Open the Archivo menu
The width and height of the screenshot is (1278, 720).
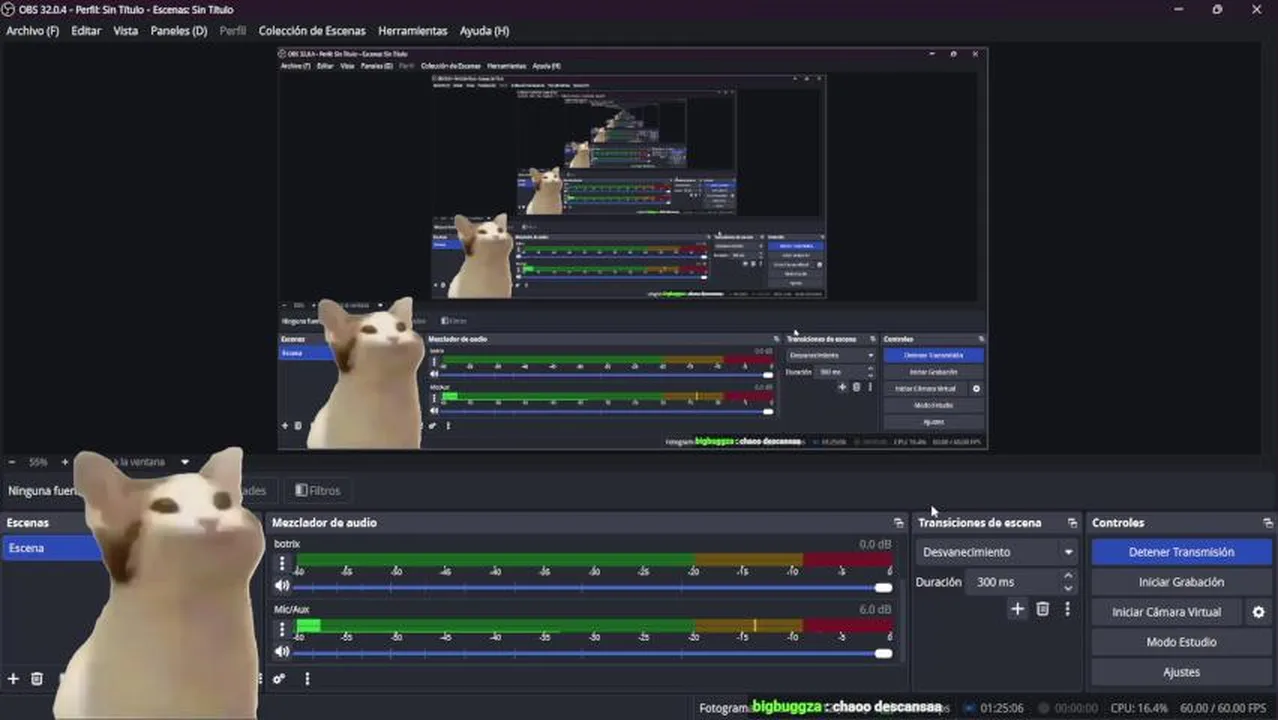click(x=32, y=31)
